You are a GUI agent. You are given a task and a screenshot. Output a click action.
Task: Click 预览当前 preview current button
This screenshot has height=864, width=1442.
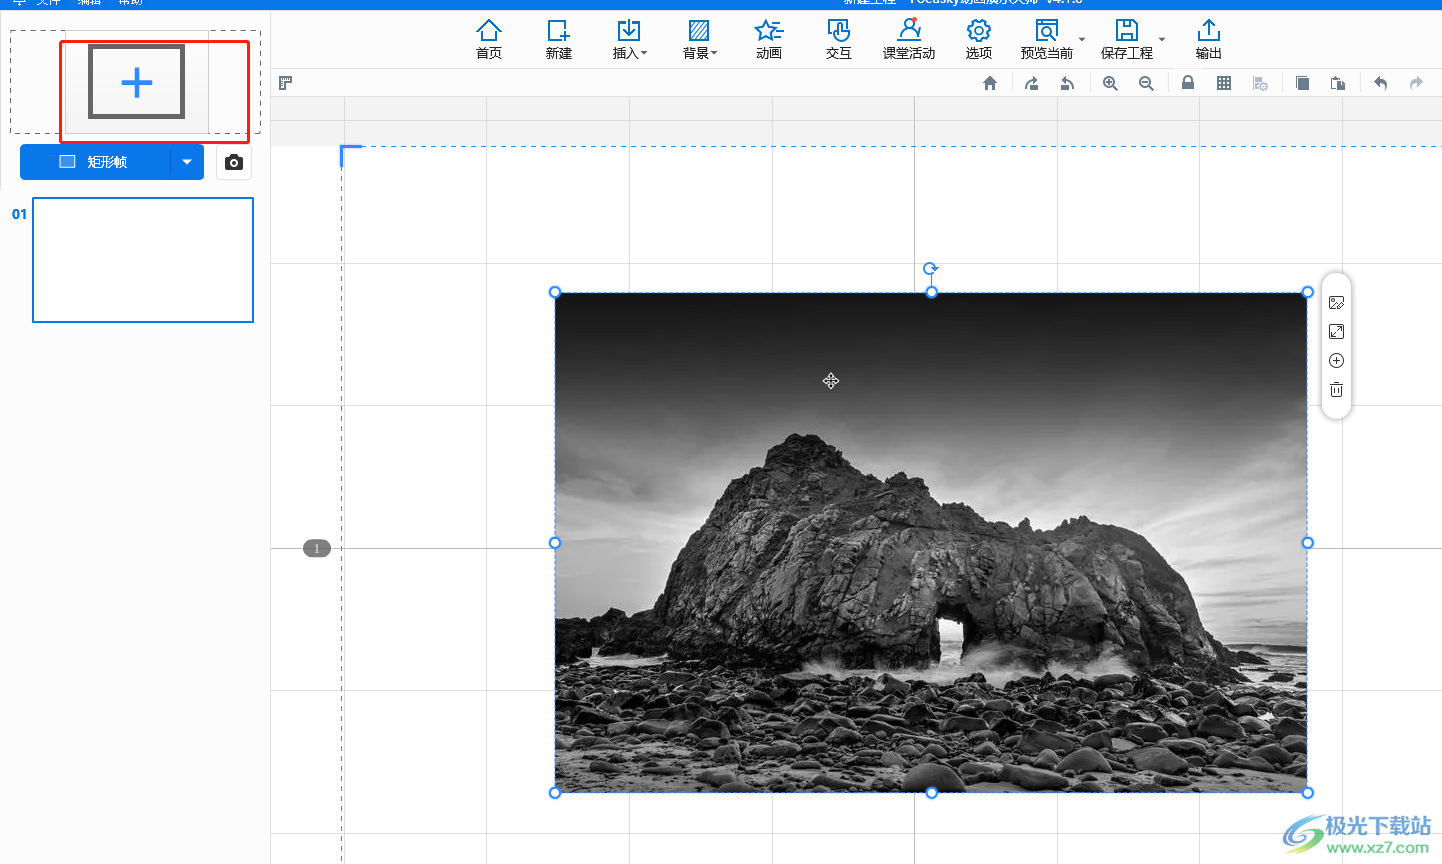1046,40
